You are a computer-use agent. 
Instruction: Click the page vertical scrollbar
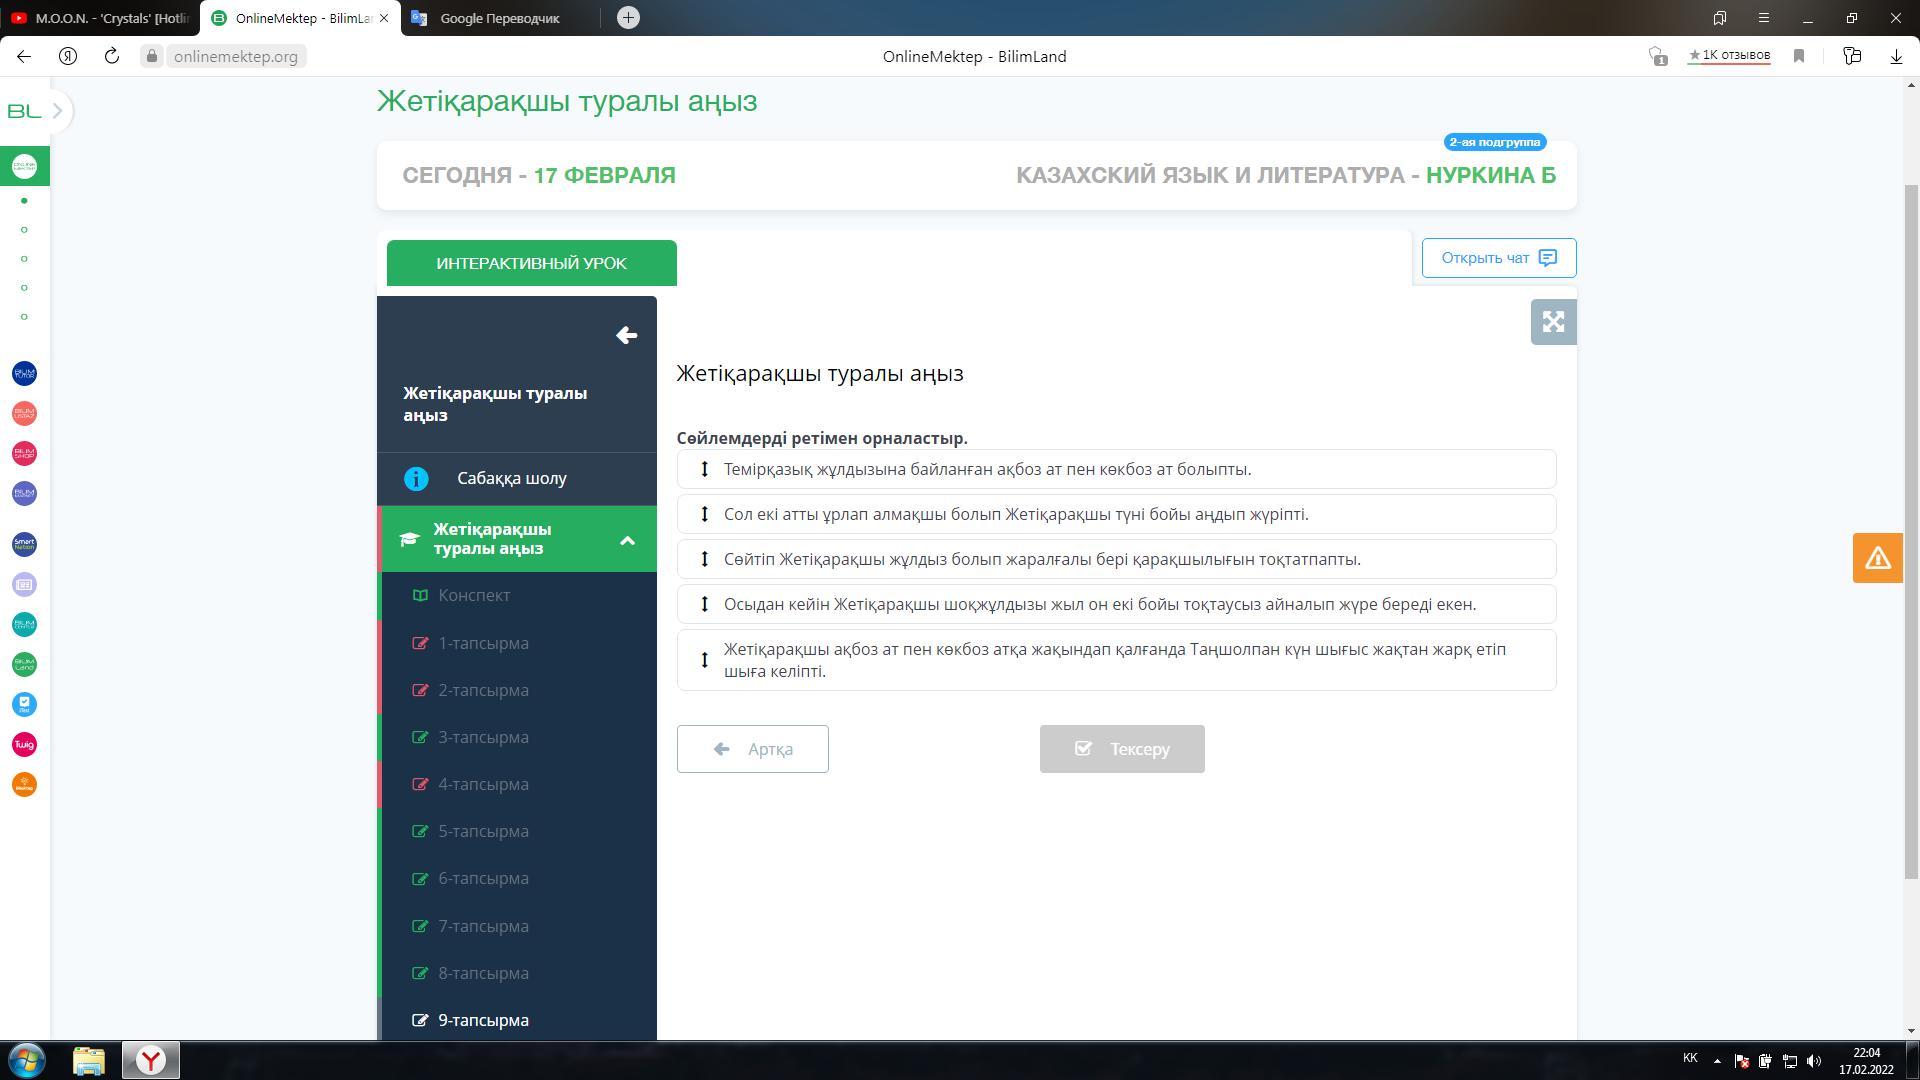point(1910,530)
